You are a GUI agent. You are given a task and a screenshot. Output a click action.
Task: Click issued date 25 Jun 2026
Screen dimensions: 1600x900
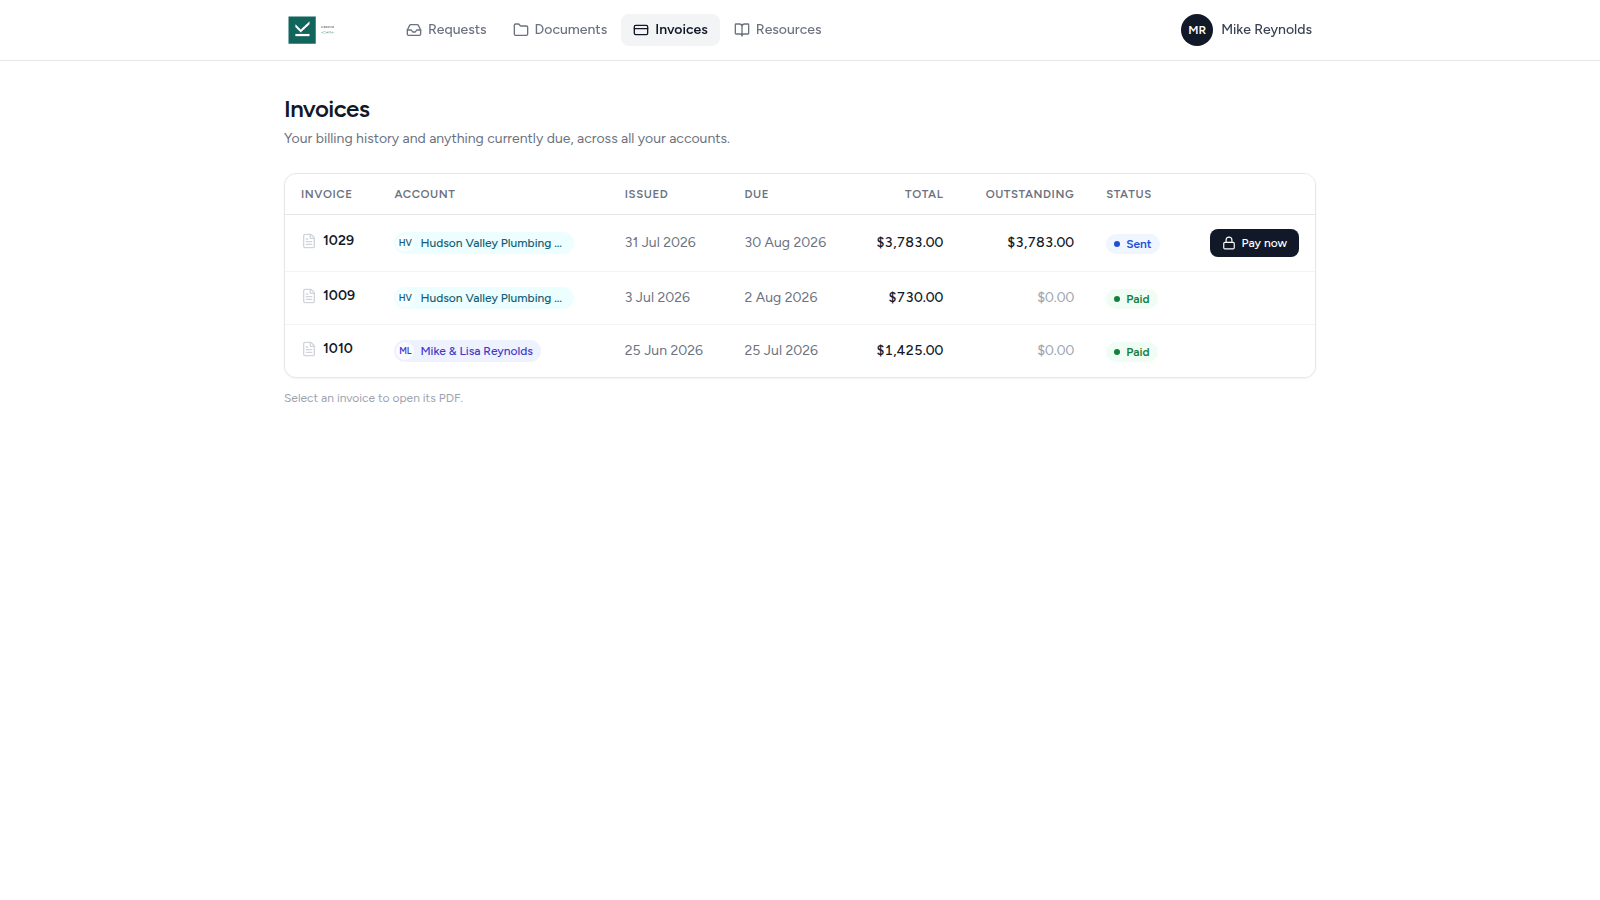[664, 351]
